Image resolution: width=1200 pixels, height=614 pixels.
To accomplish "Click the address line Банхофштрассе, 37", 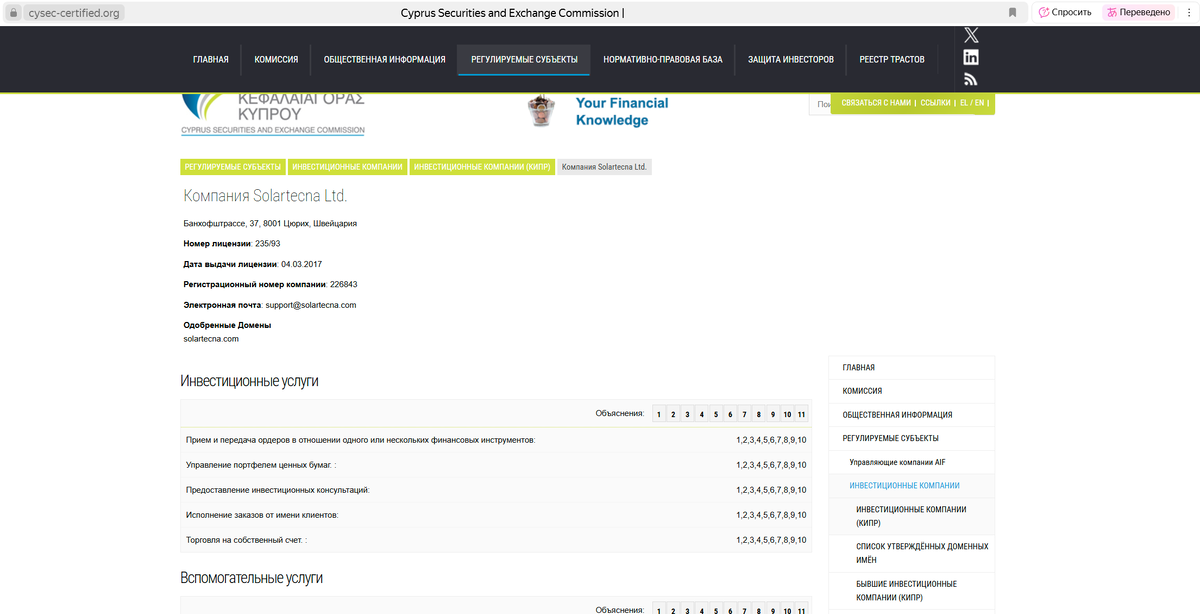I will (270, 223).
